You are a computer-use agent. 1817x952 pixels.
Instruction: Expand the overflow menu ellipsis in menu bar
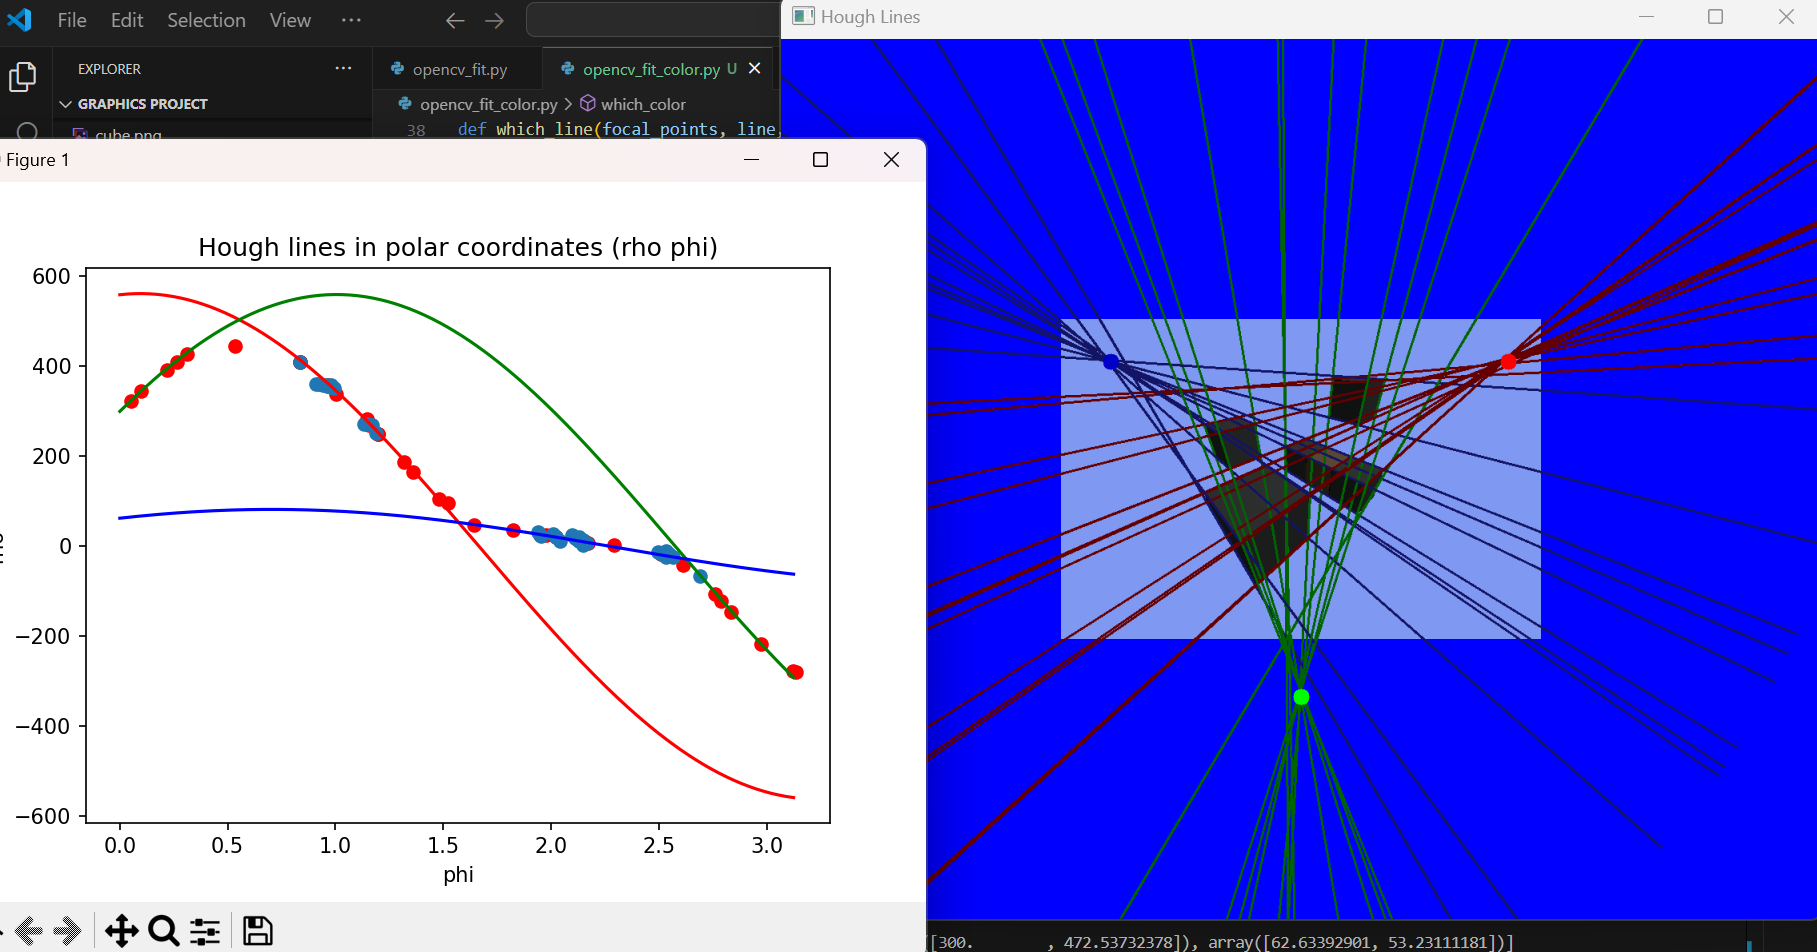click(351, 20)
